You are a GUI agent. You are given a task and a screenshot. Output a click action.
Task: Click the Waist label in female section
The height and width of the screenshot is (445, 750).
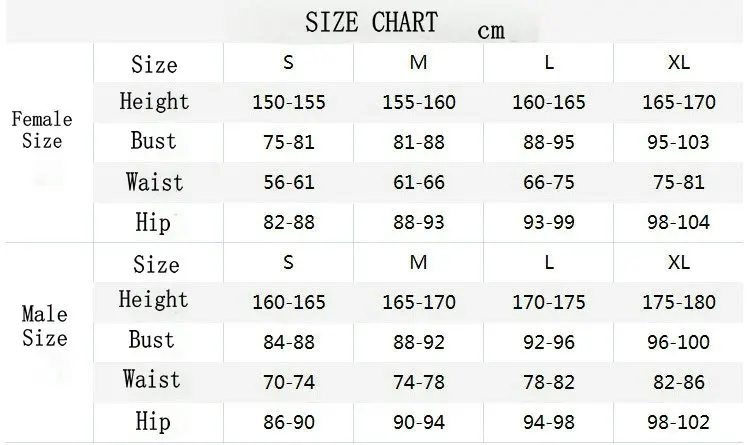154,182
